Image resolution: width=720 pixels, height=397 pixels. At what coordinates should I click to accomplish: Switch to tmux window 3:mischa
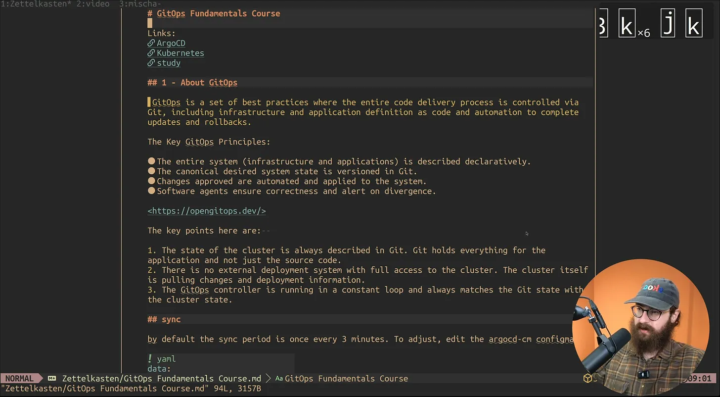coord(140,4)
